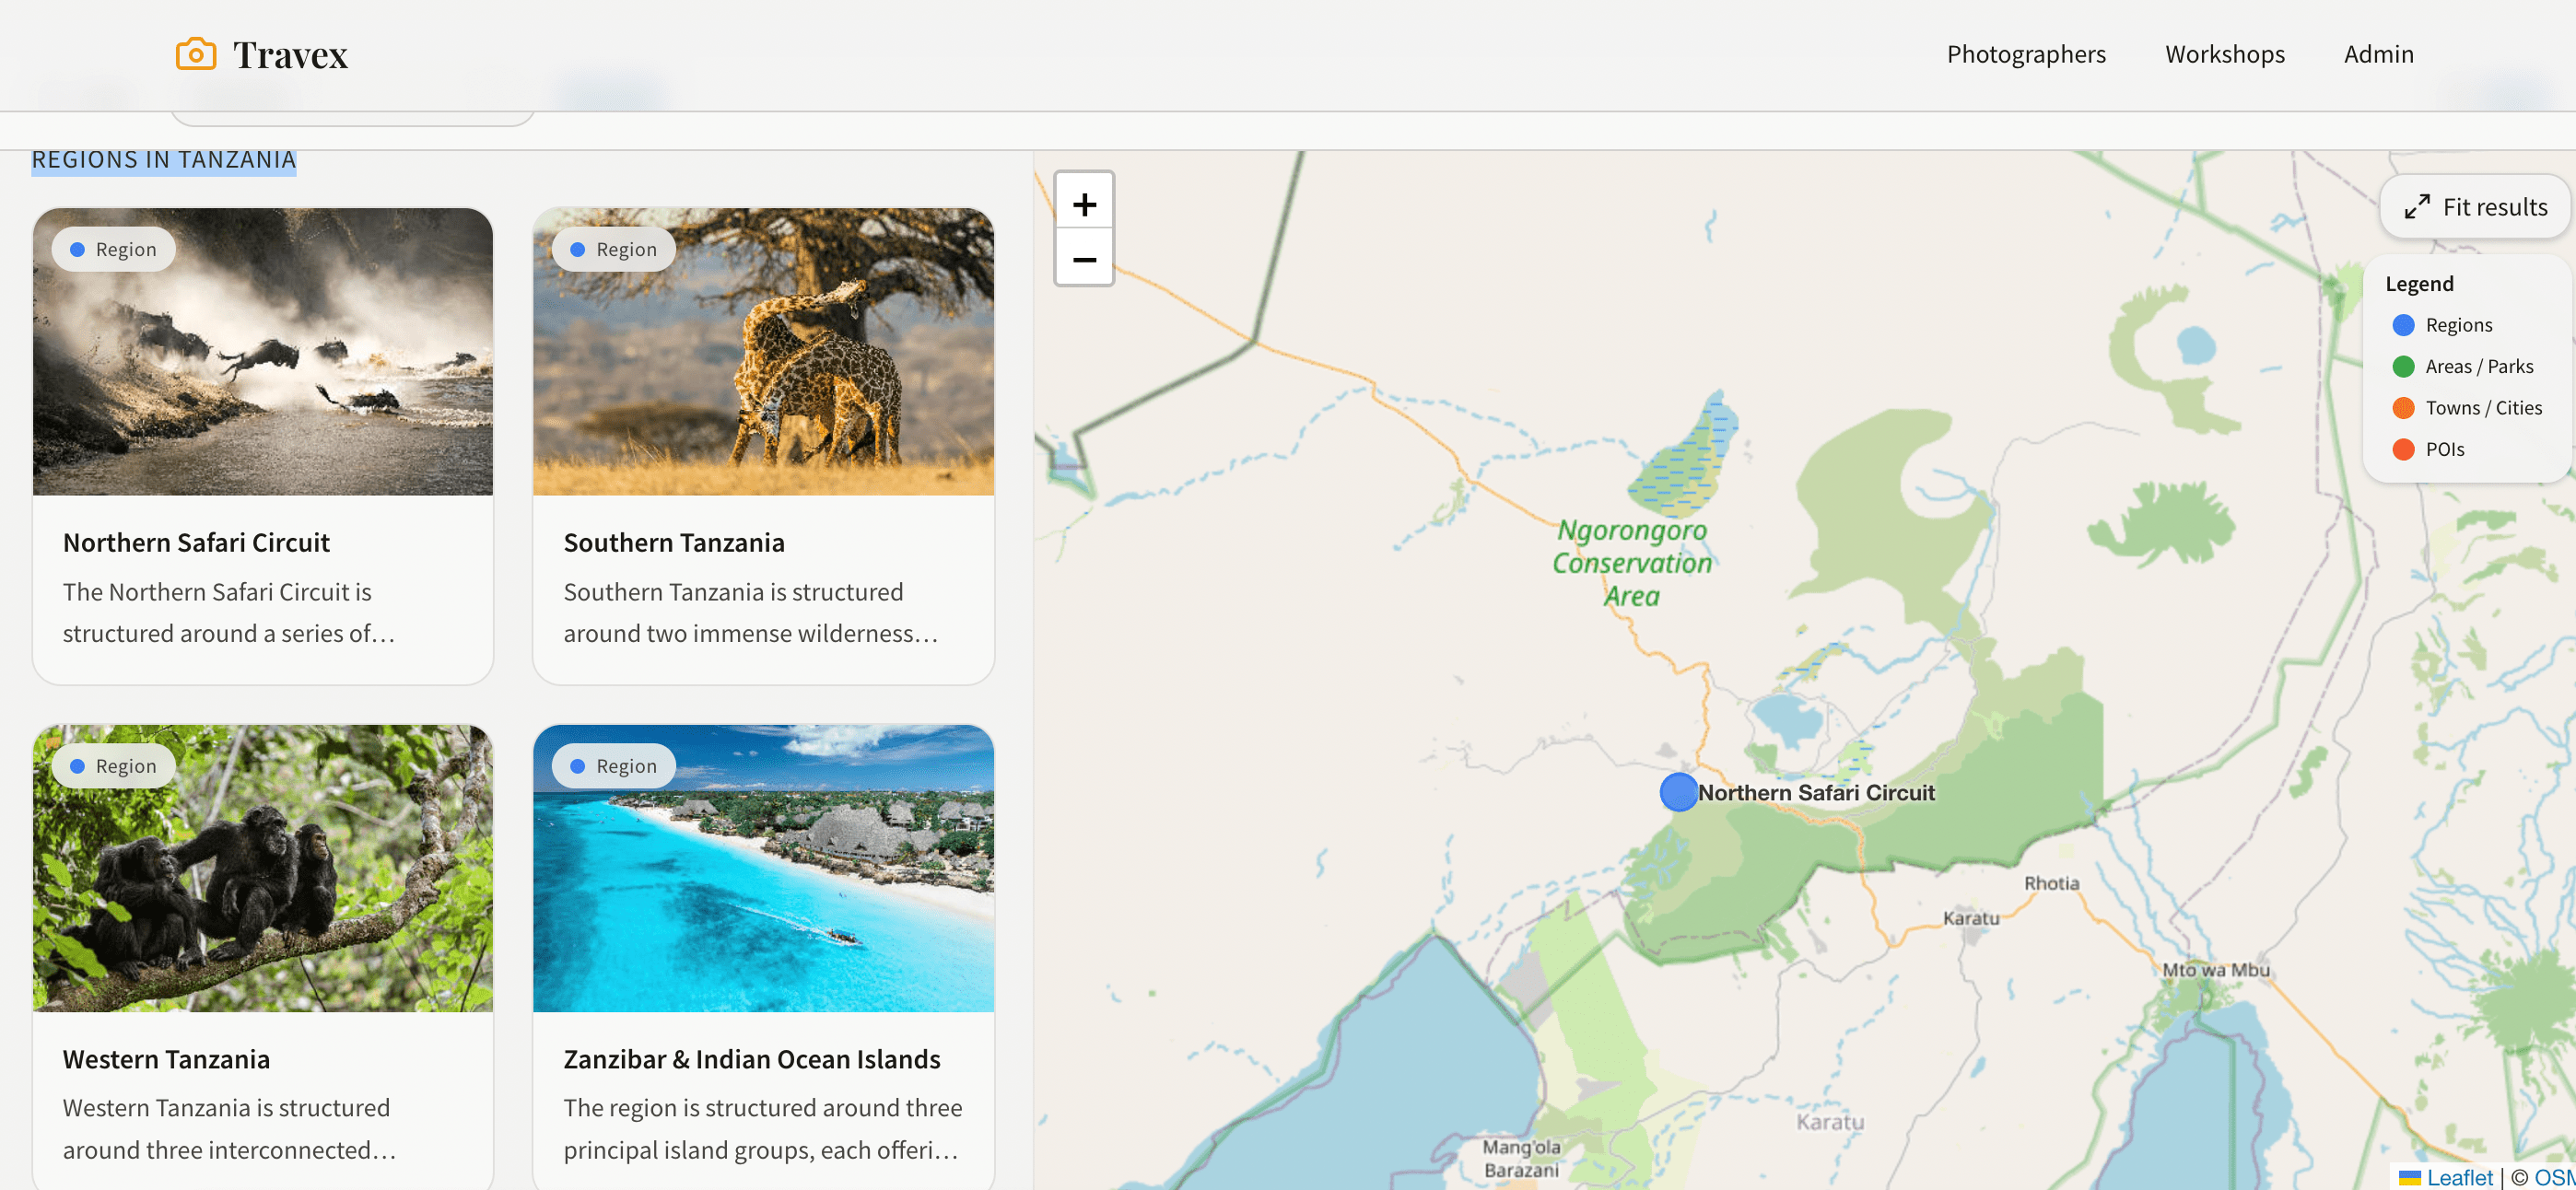
Task: Click the Legend heading
Action: [2419, 284]
